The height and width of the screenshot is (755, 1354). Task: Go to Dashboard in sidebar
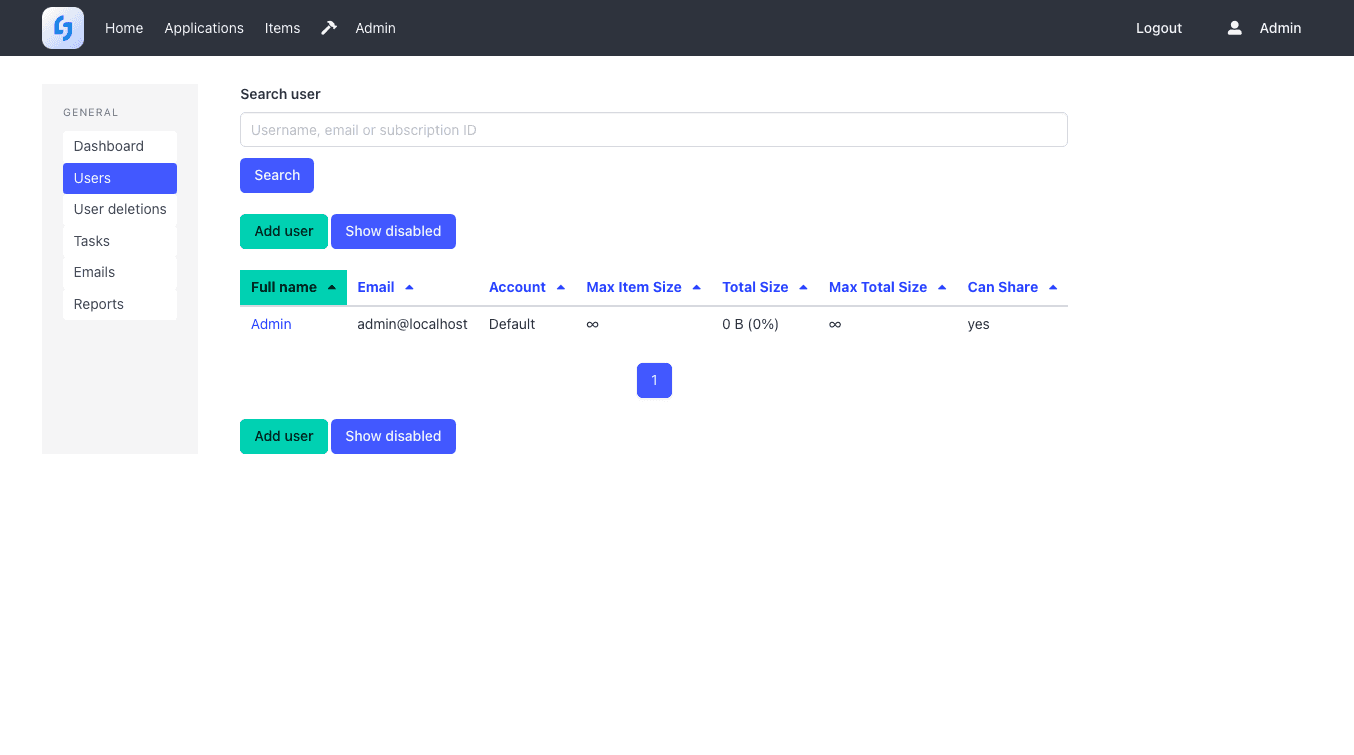(120, 146)
